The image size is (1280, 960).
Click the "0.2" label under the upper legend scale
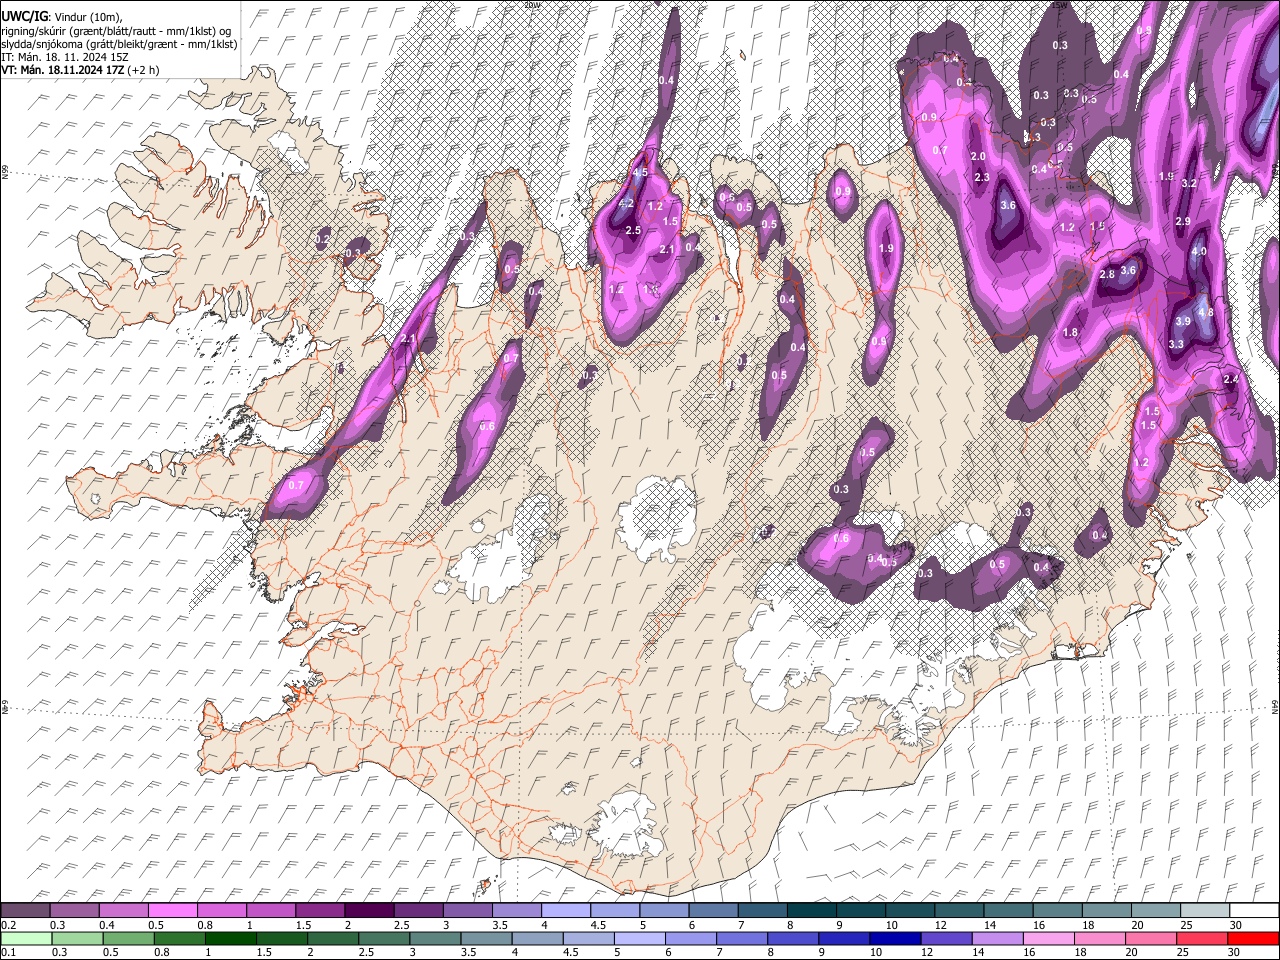tap(8, 925)
